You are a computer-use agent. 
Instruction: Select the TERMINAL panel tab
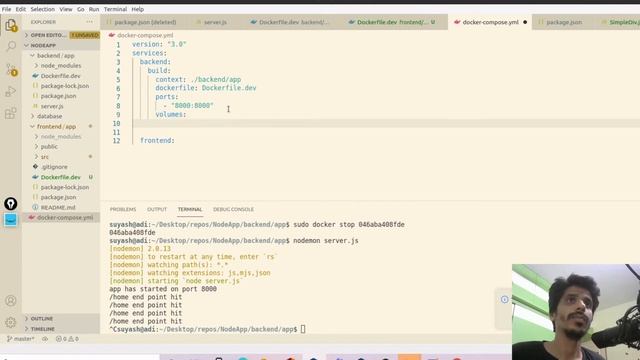190,209
